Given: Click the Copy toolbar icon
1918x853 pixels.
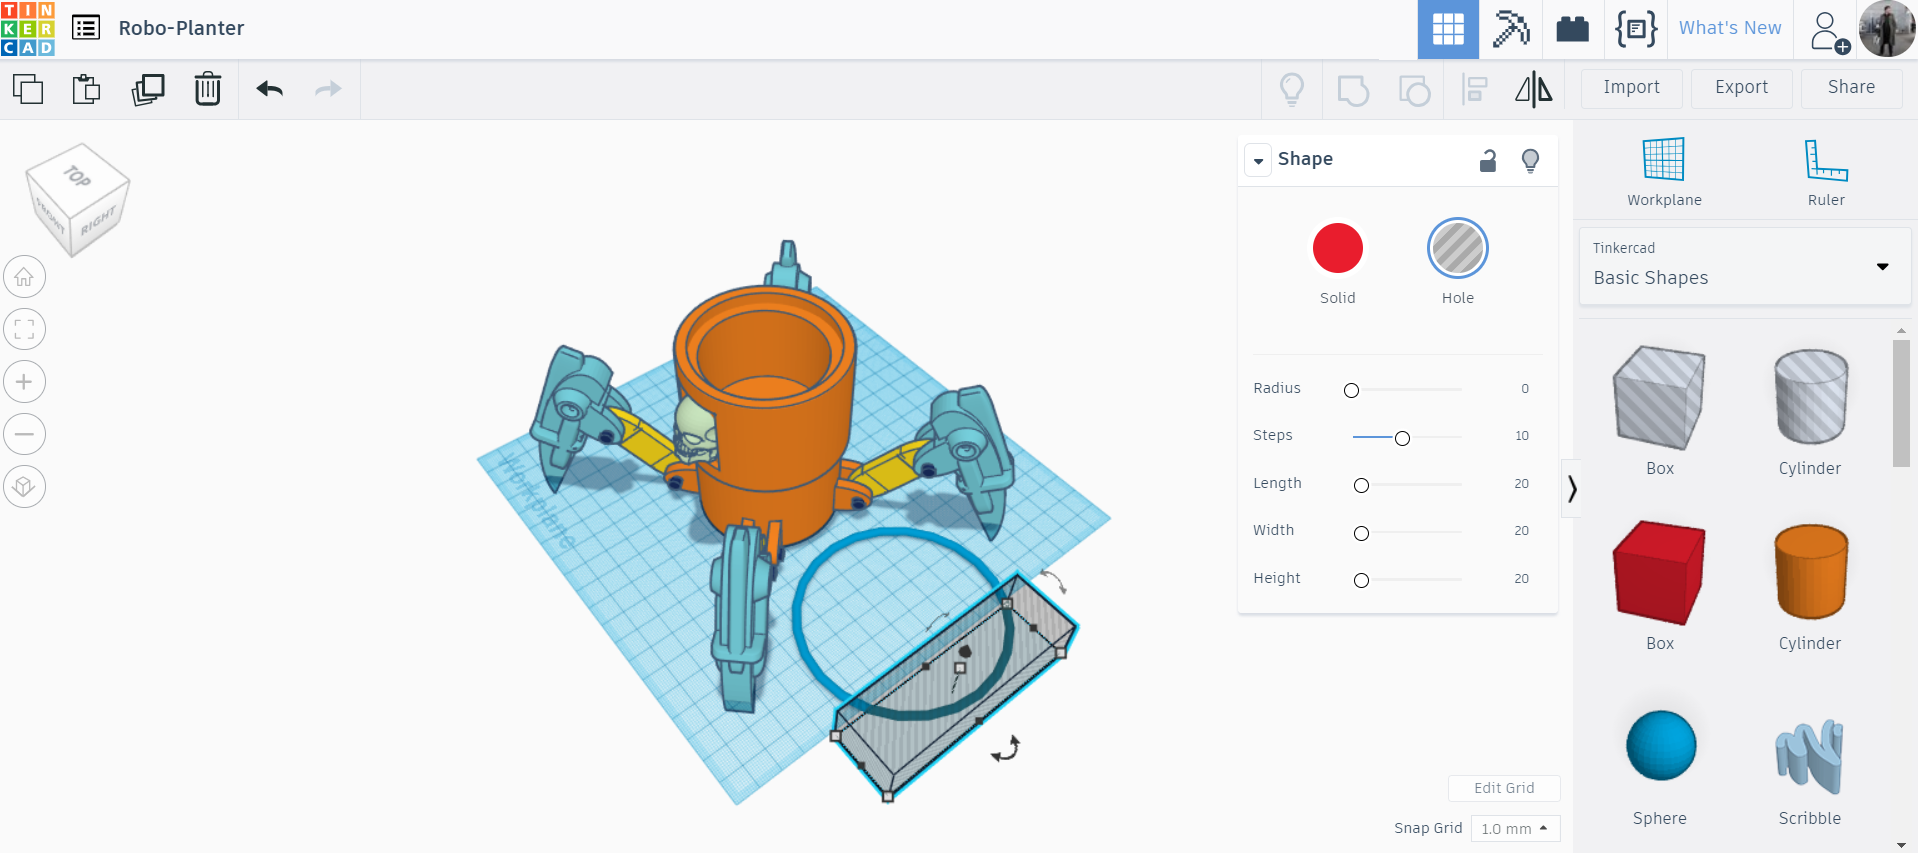Looking at the screenshot, I should tap(28, 89).
